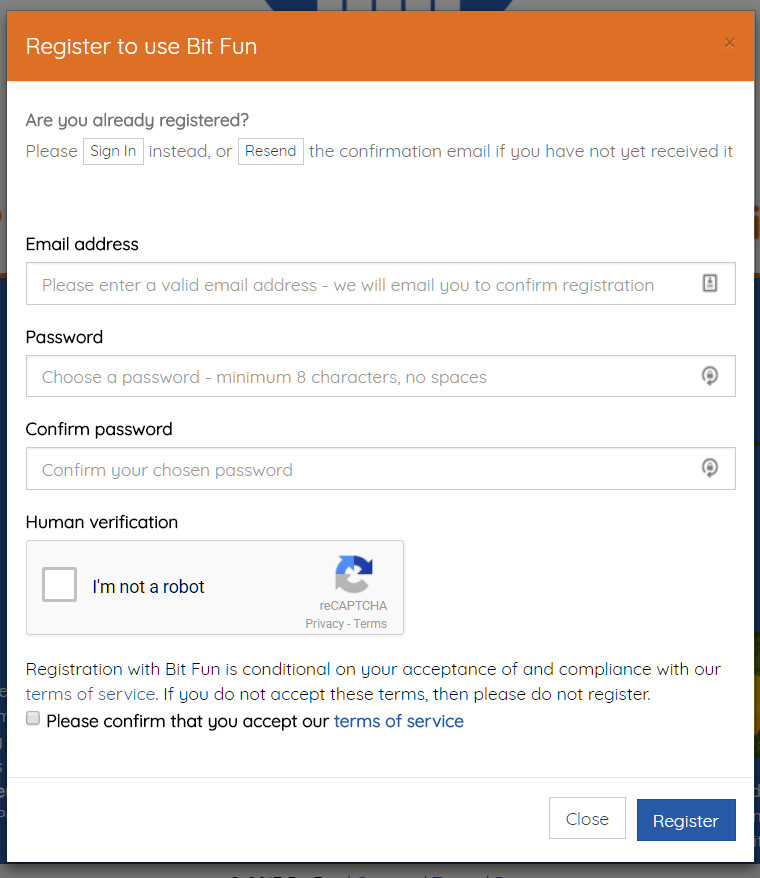Image resolution: width=760 pixels, height=878 pixels.
Task: Click the Close button at the bottom
Action: [x=587, y=818]
